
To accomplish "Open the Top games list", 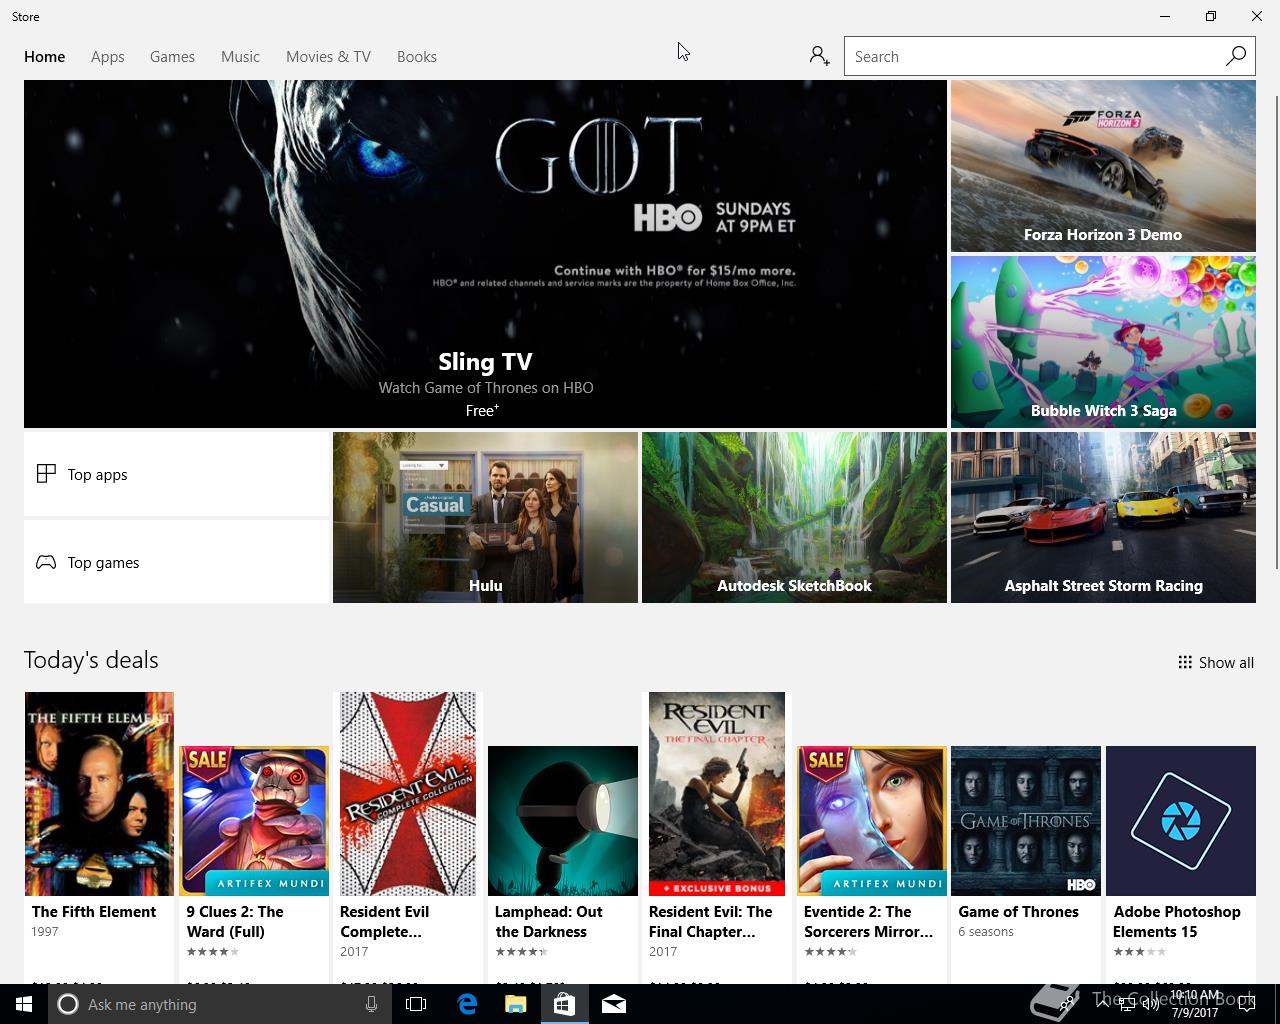I will click(x=176, y=562).
